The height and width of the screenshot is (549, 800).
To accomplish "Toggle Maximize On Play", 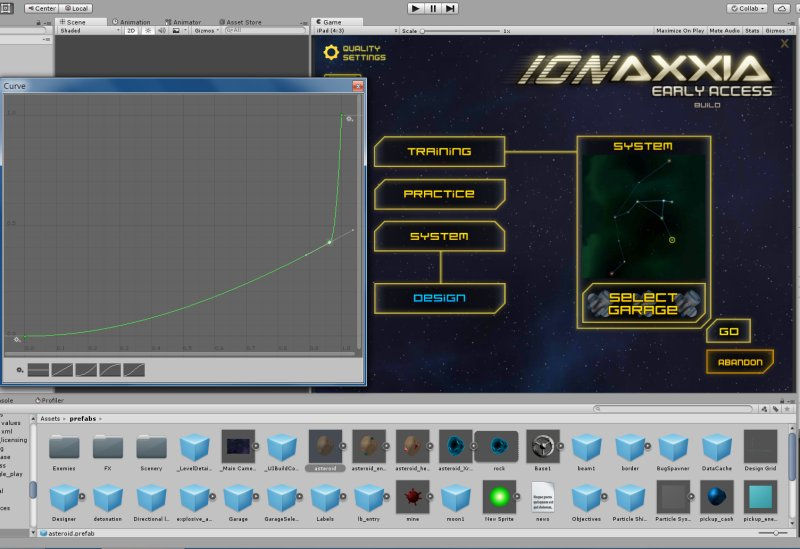I will coord(680,31).
